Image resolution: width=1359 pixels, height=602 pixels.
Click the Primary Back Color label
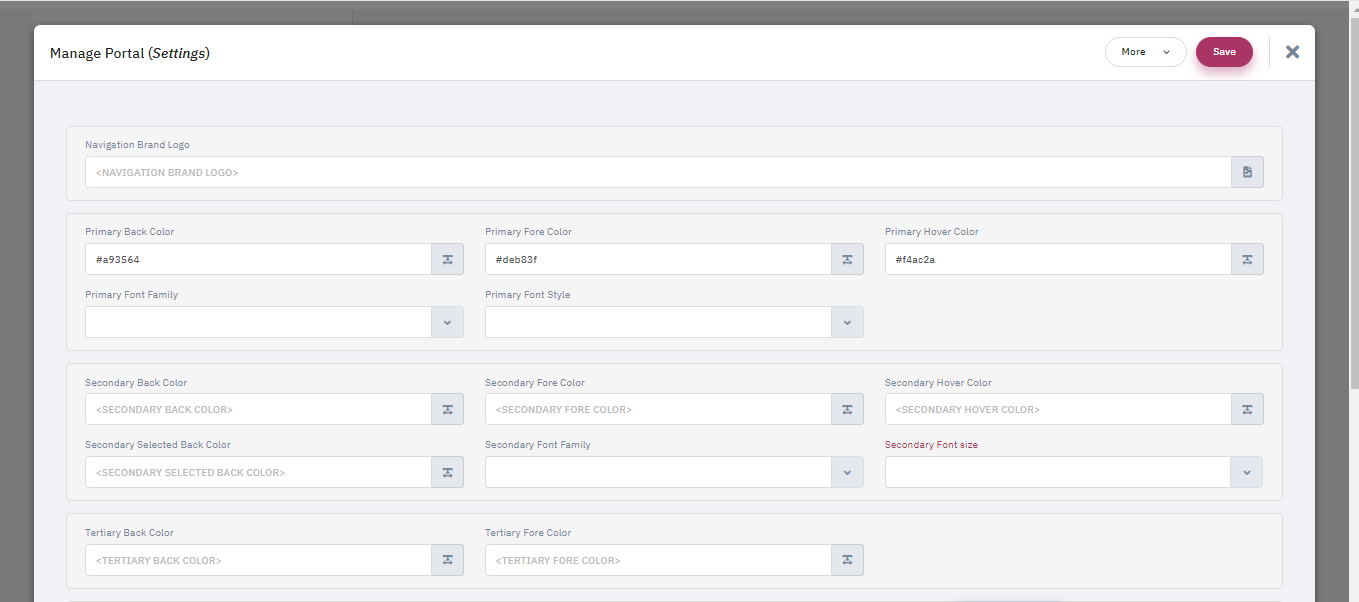pyautogui.click(x=129, y=232)
